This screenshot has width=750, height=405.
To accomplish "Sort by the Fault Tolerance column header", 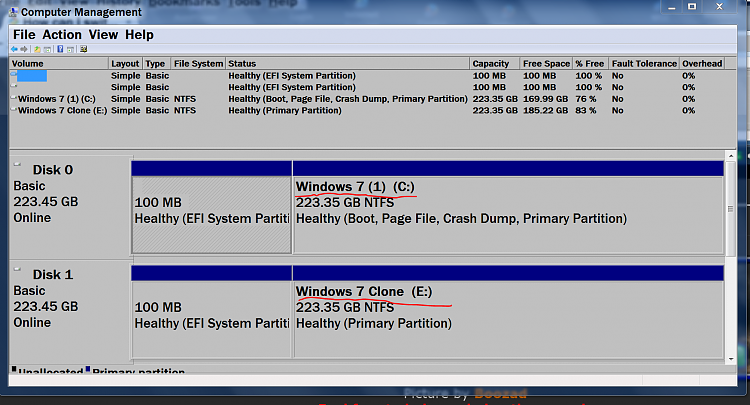I will [643, 64].
